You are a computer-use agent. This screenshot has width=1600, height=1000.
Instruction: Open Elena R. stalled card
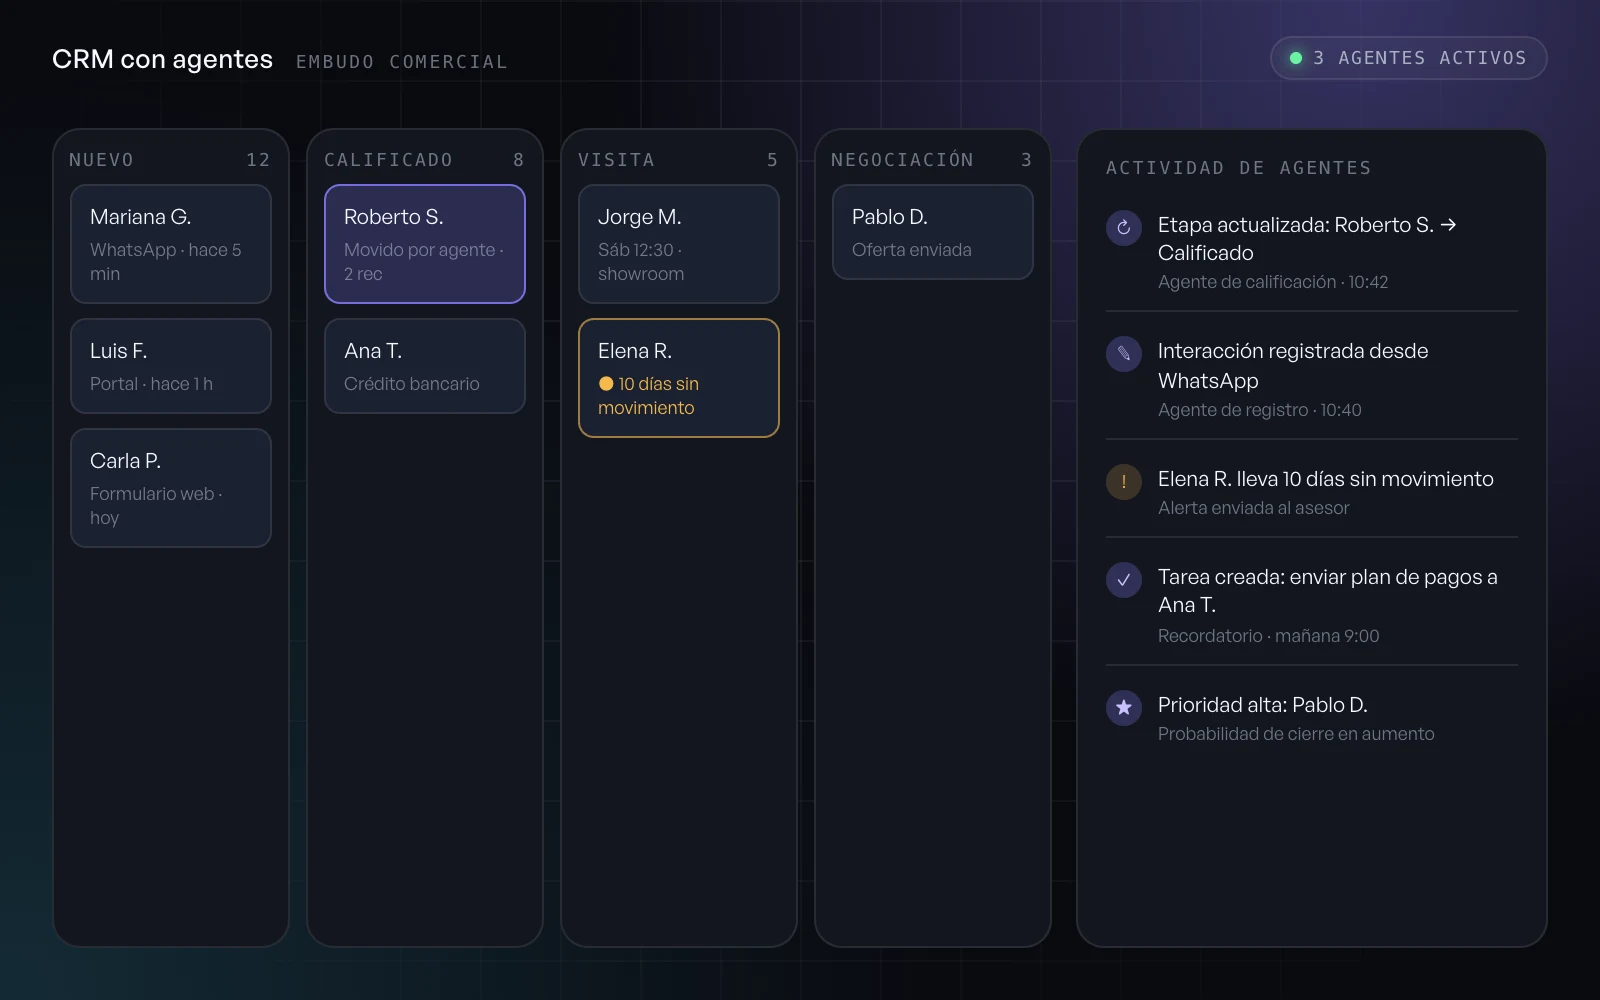[679, 378]
